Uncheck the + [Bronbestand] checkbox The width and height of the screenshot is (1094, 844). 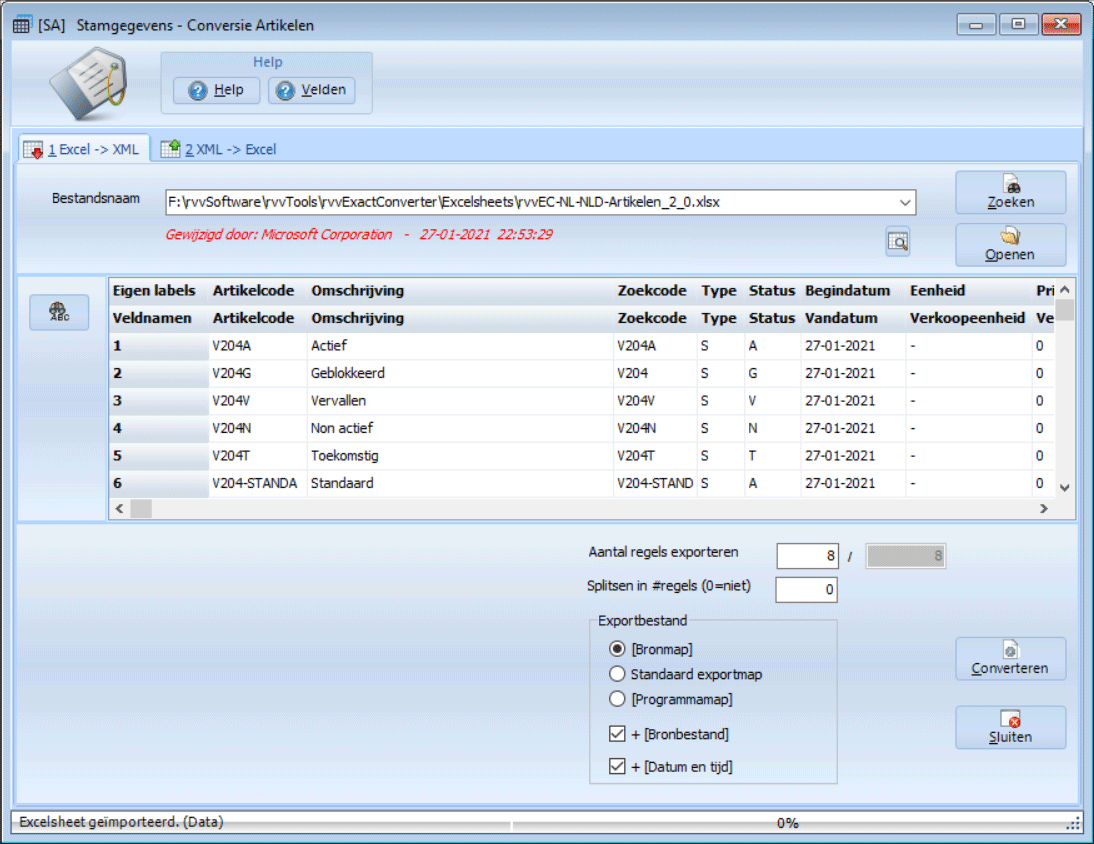tap(617, 734)
